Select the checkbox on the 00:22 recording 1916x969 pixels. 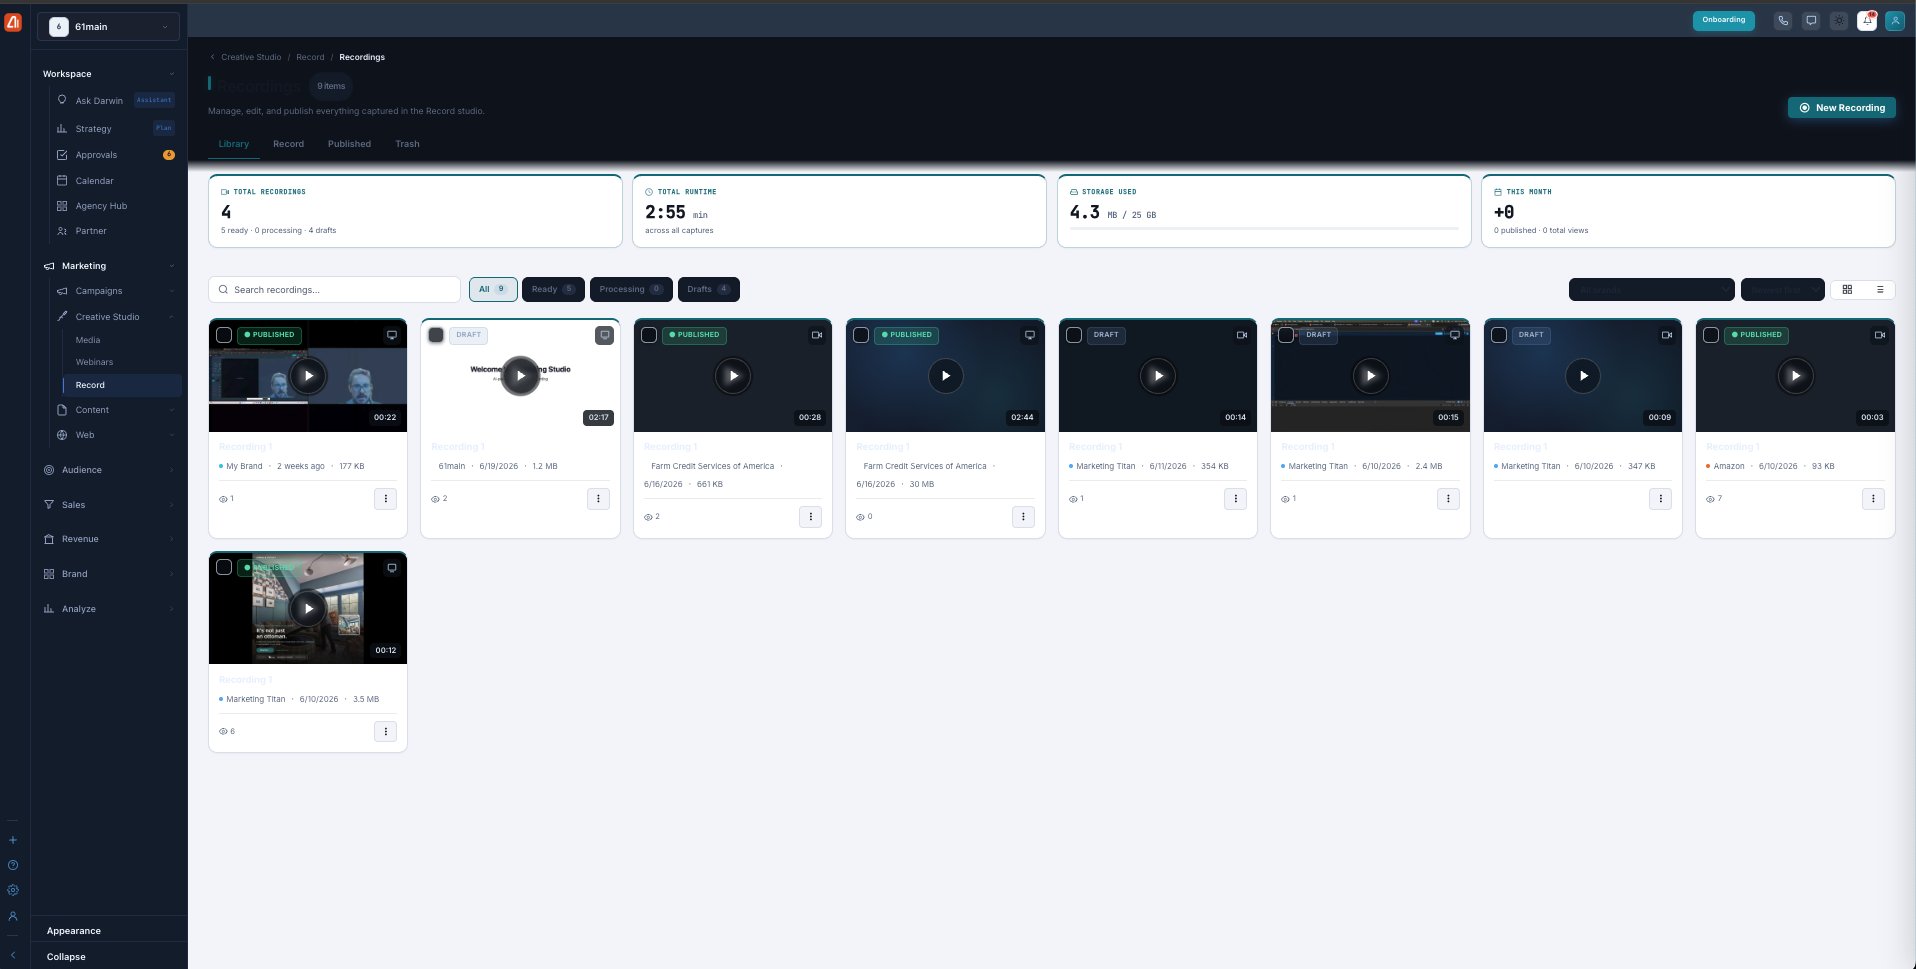coord(224,335)
